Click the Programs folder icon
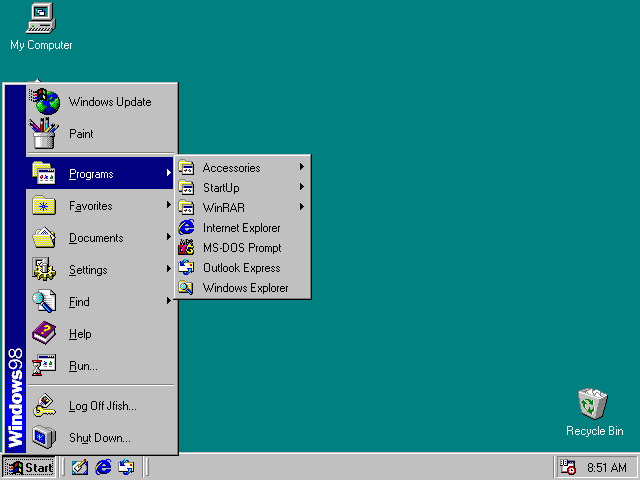The height and width of the screenshot is (480, 640). tap(44, 173)
